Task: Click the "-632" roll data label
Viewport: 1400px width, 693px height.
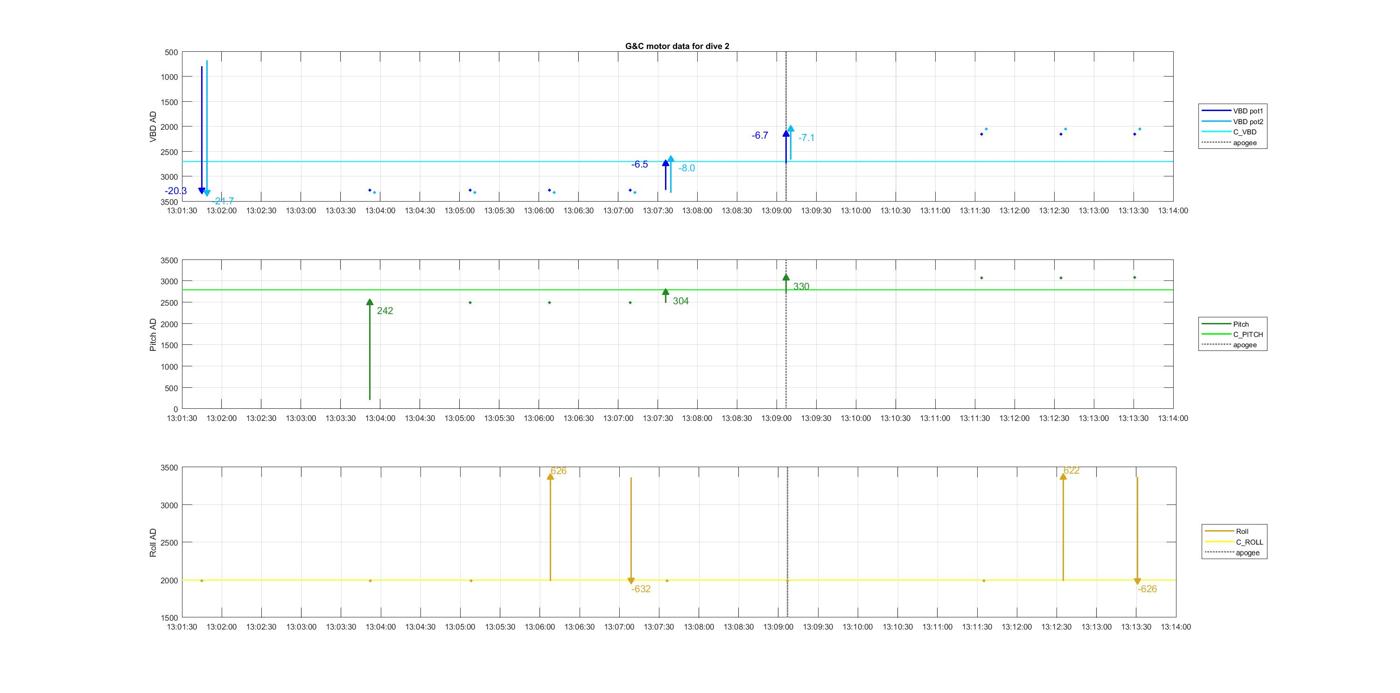Action: (641, 589)
